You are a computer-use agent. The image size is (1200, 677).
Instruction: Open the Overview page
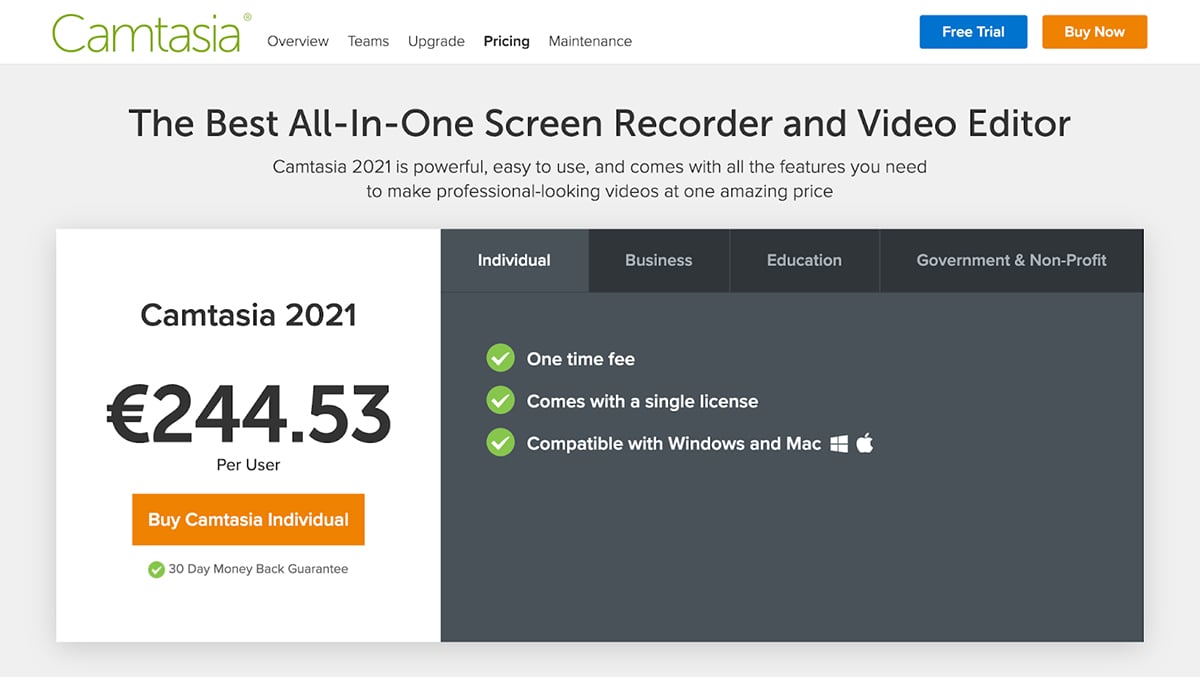[298, 41]
